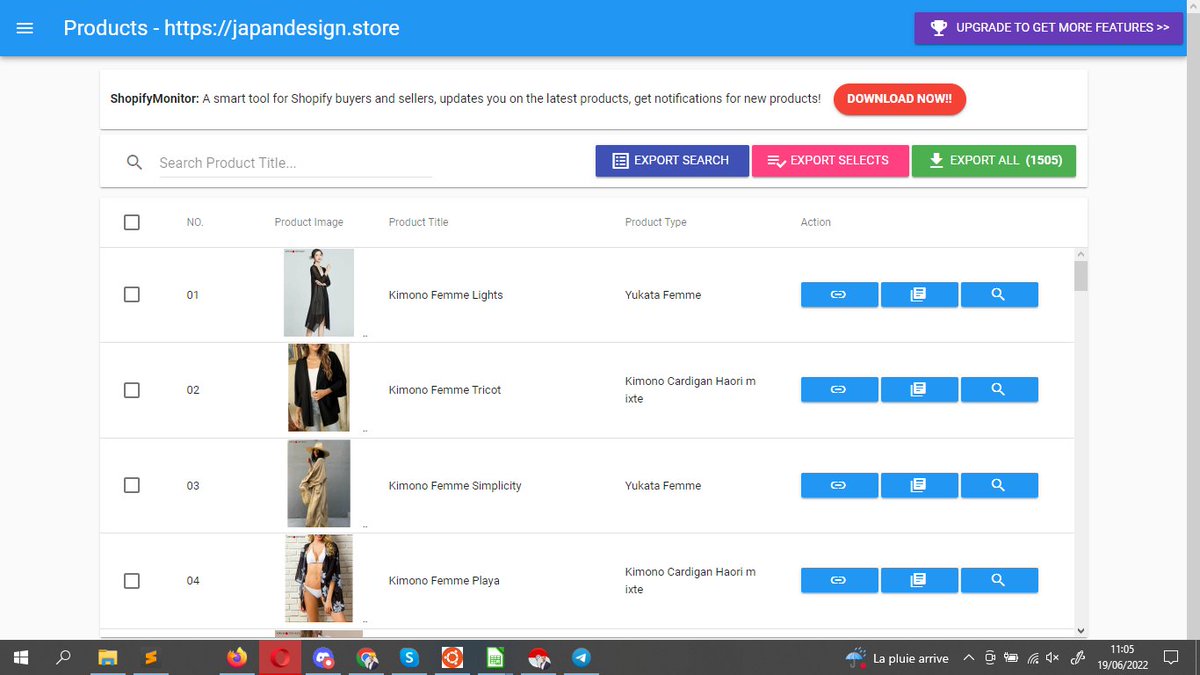
Task: Click search button for Kimono Femme Playa
Action: pyautogui.click(x=999, y=580)
